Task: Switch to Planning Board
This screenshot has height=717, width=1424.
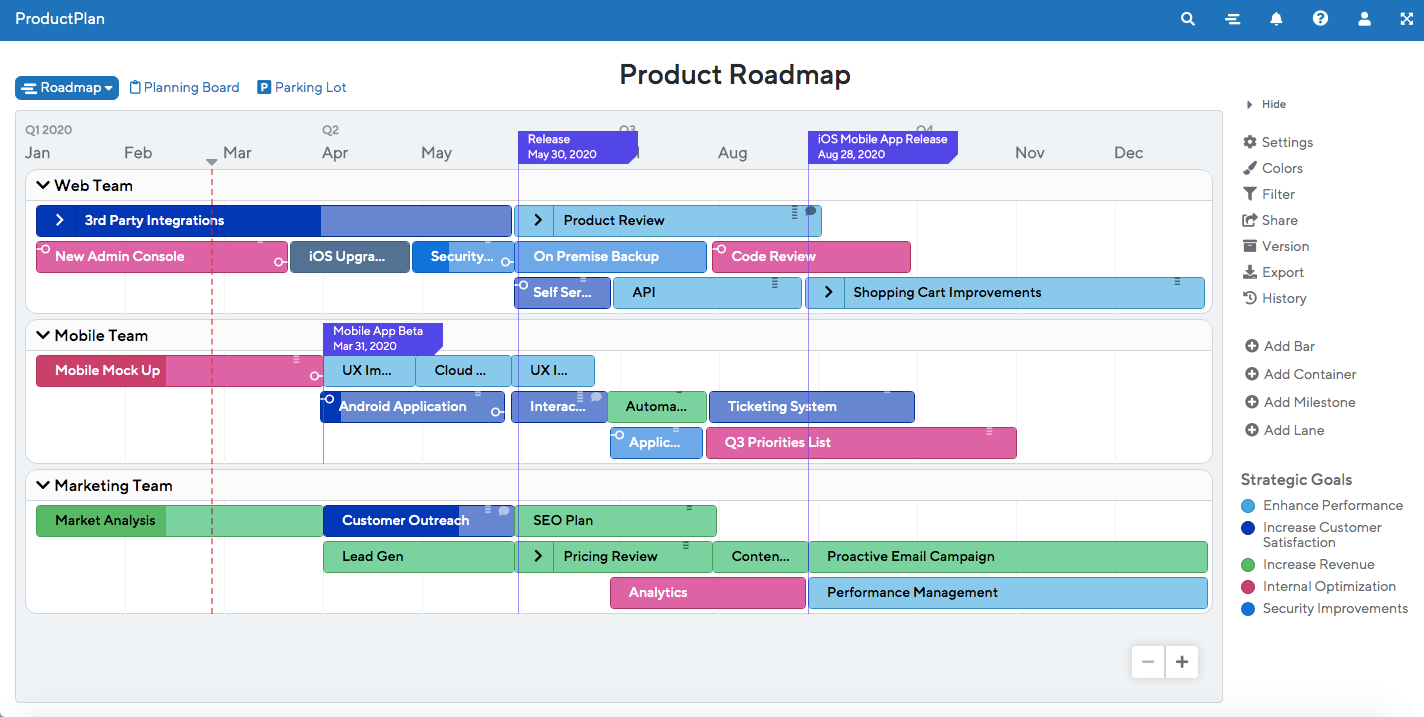Action: [185, 88]
